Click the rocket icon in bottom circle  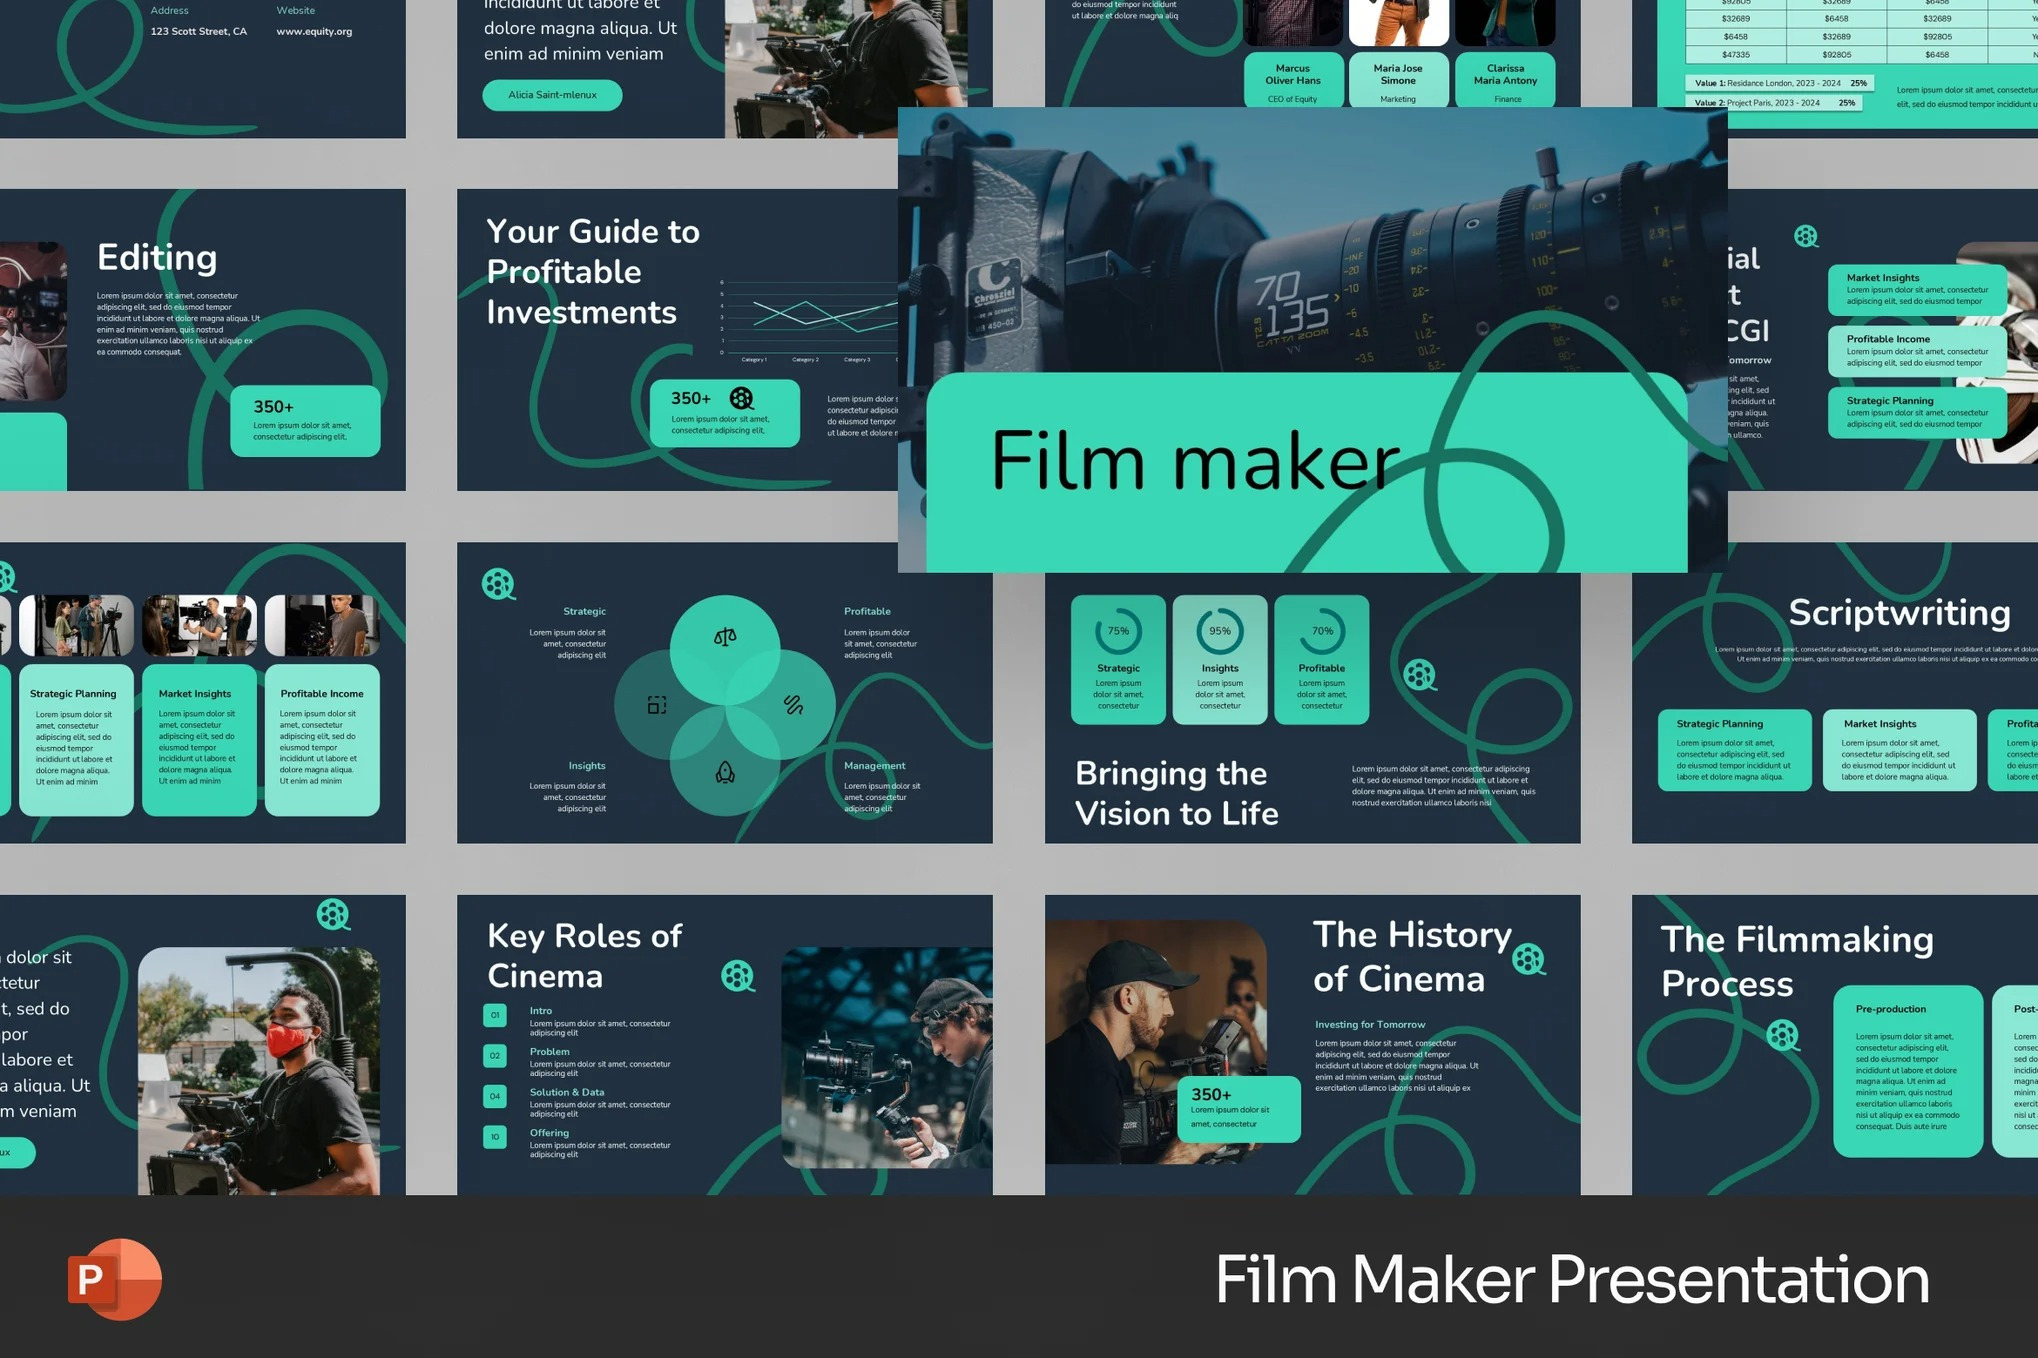pyautogui.click(x=725, y=772)
